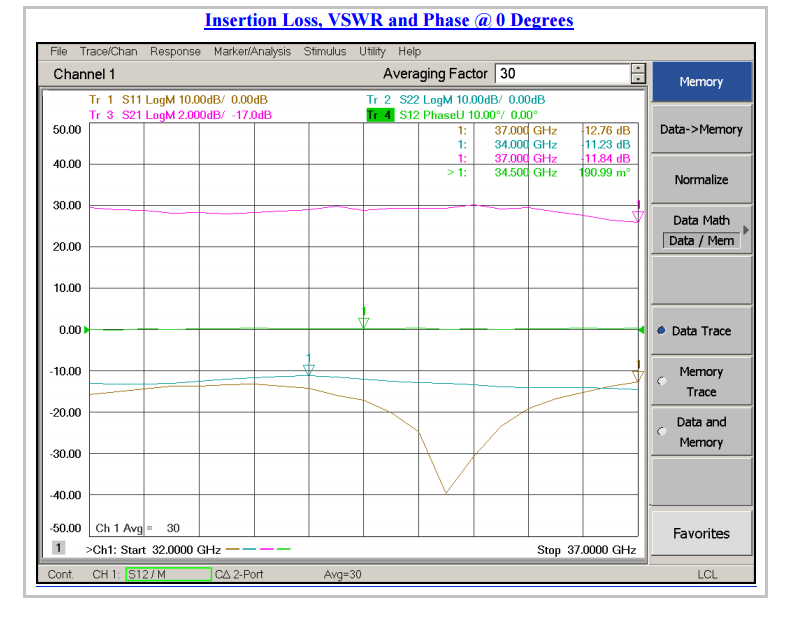Open the Trace/Chan menu
Image resolution: width=792 pixels, height=634 pixels.
tap(109, 51)
